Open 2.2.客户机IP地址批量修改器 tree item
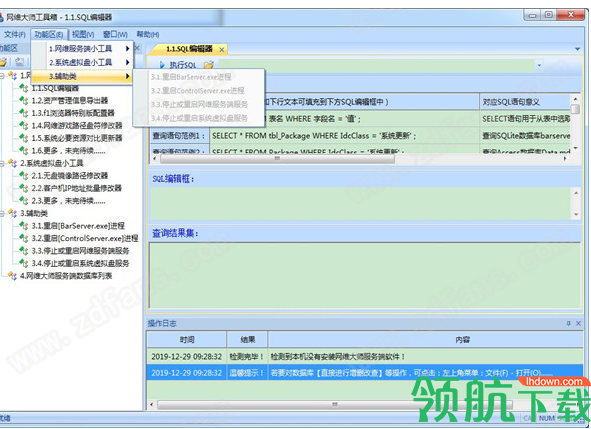 pyautogui.click(x=77, y=188)
